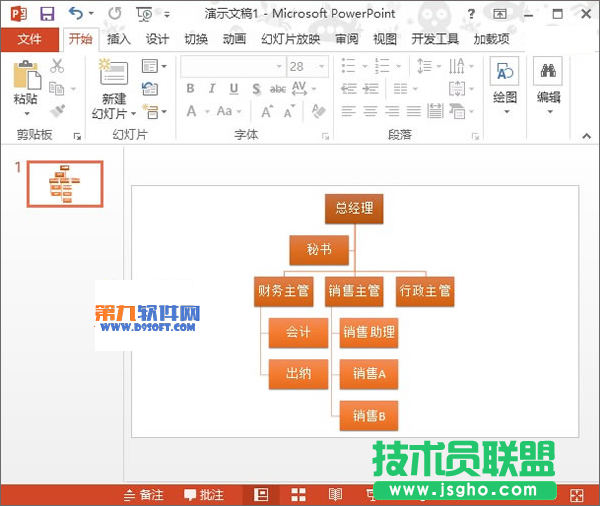Viewport: 600px width, 506px height.
Task: Select slide 1 thumbnail
Action: (x=65, y=184)
